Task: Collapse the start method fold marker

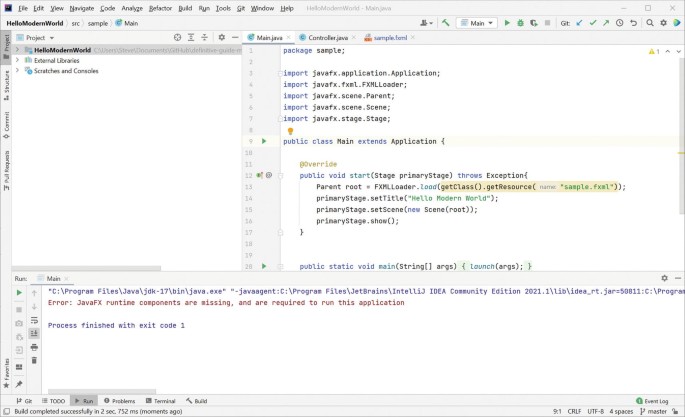Action: pyautogui.click(x=280, y=176)
